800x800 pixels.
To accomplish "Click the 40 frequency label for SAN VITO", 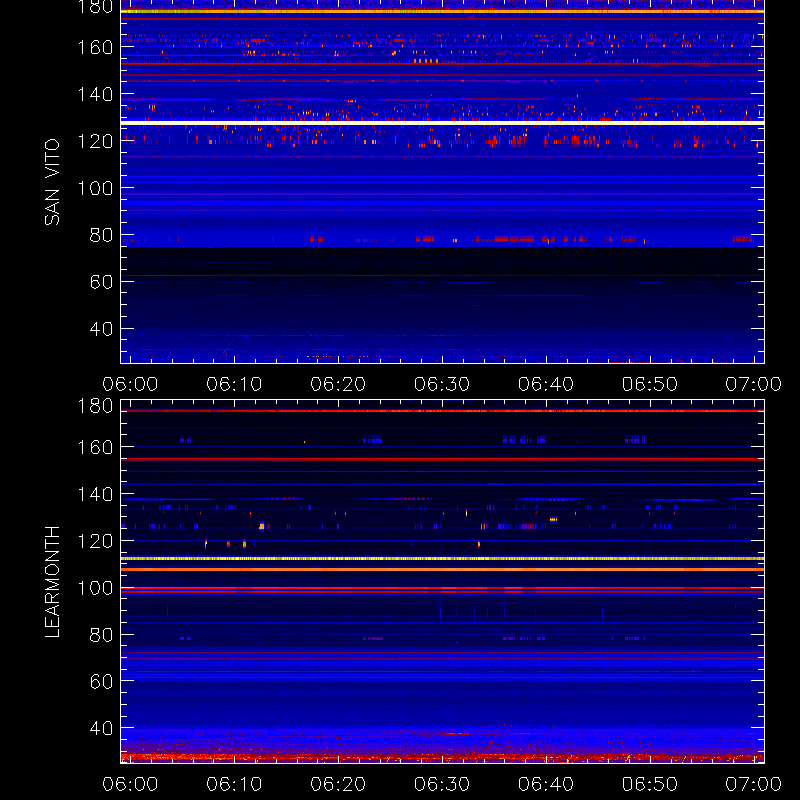I will (x=101, y=329).
